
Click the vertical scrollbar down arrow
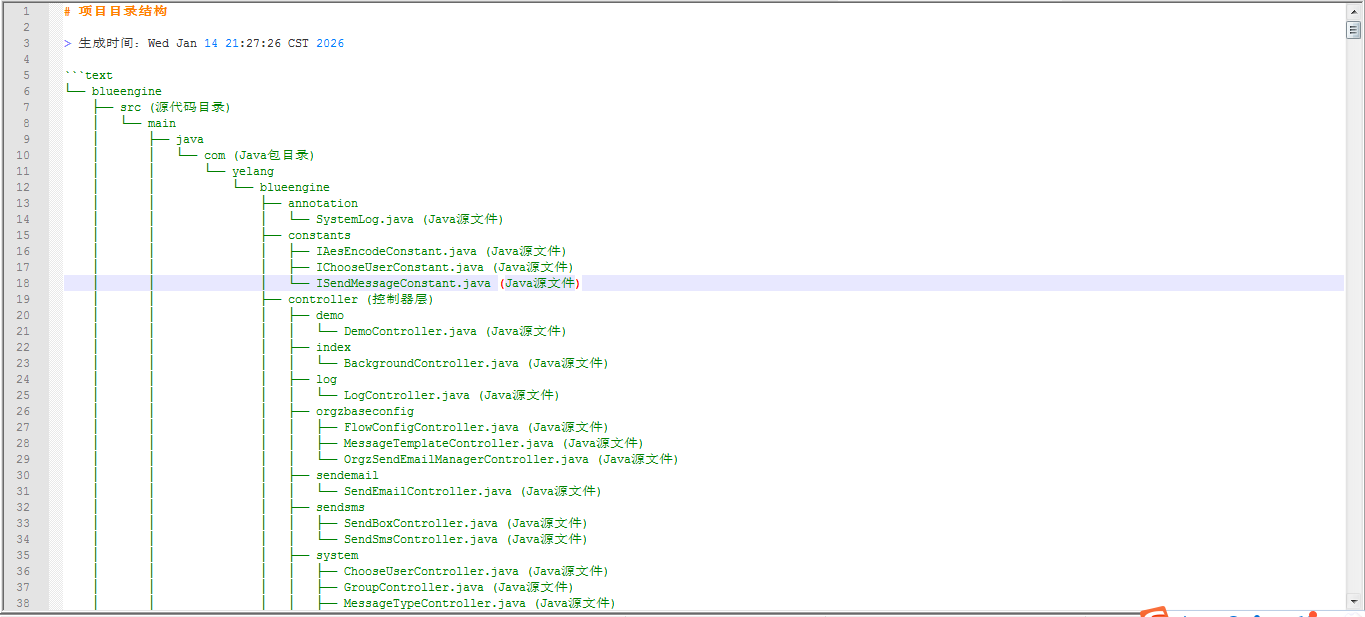1354,602
